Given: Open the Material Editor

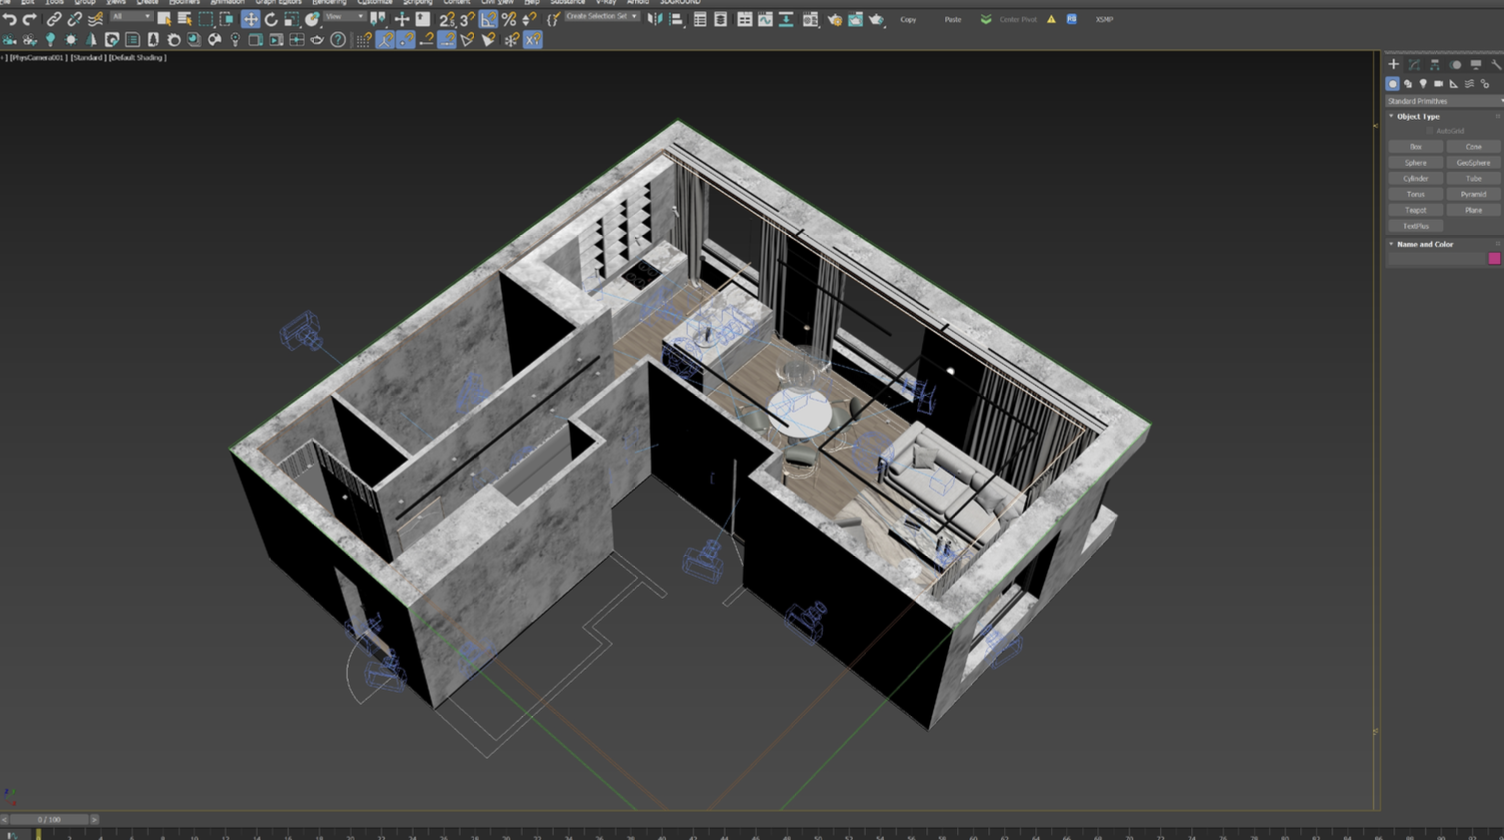Looking at the screenshot, I should [x=810, y=19].
